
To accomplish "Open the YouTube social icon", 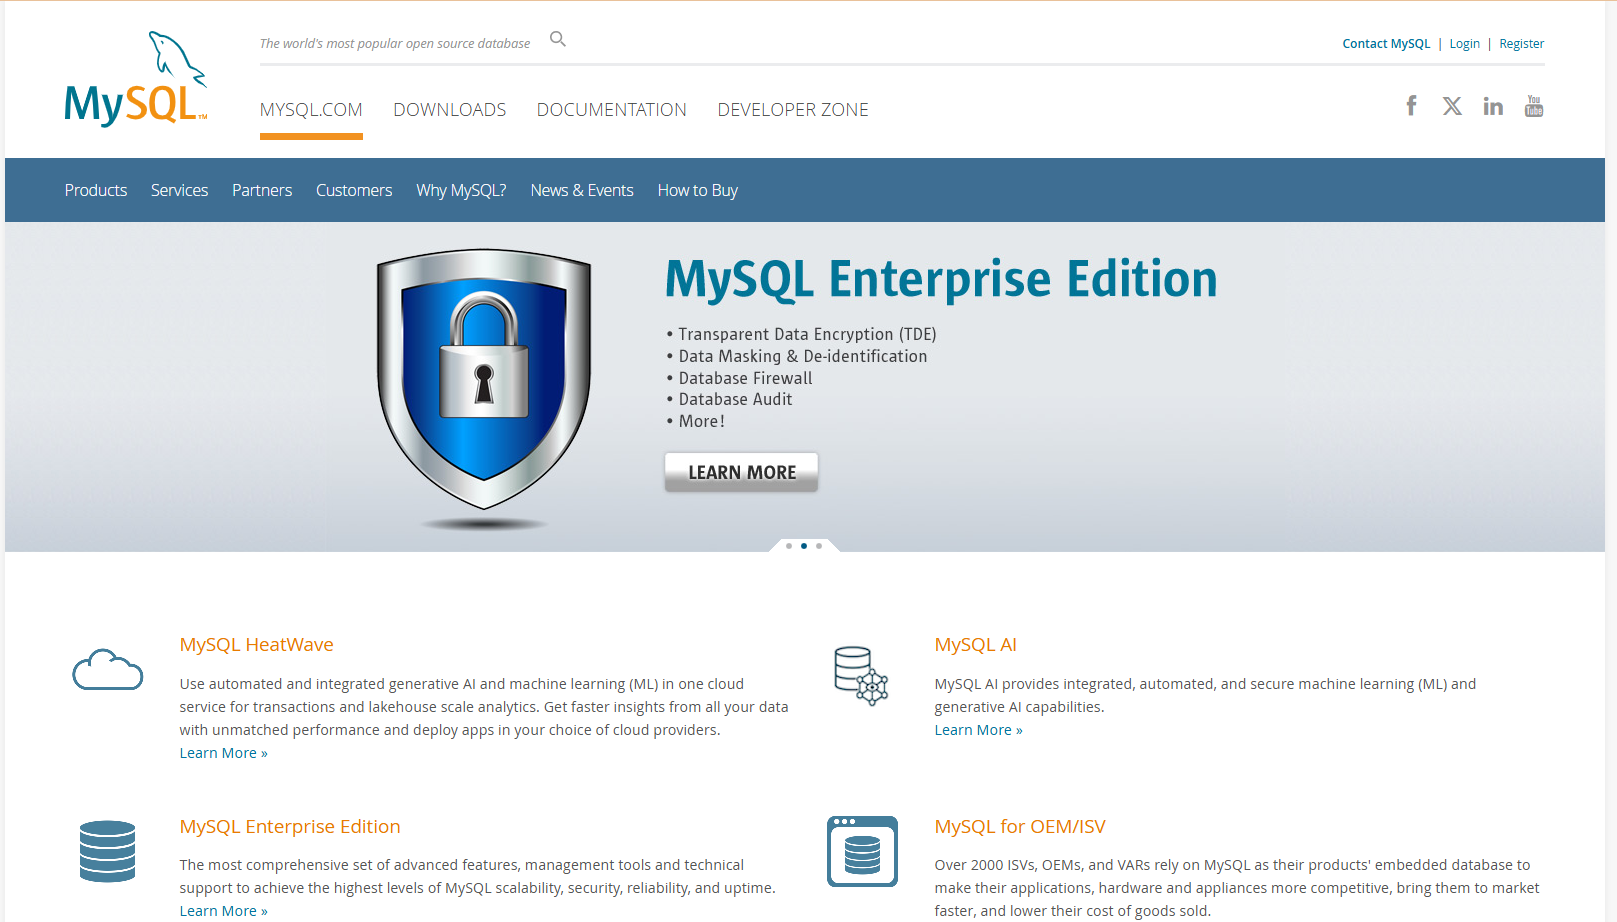I will tap(1534, 106).
